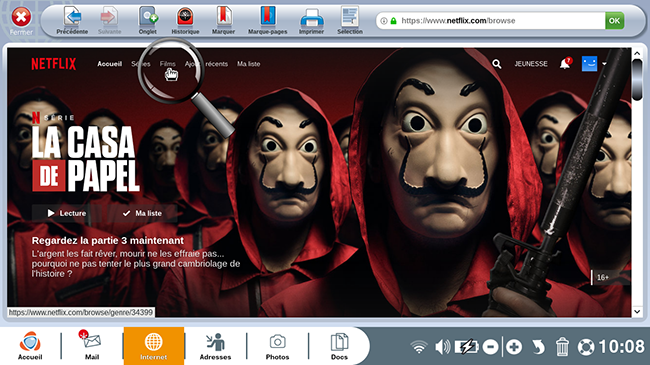Open the Historique browsing history

coord(185,20)
